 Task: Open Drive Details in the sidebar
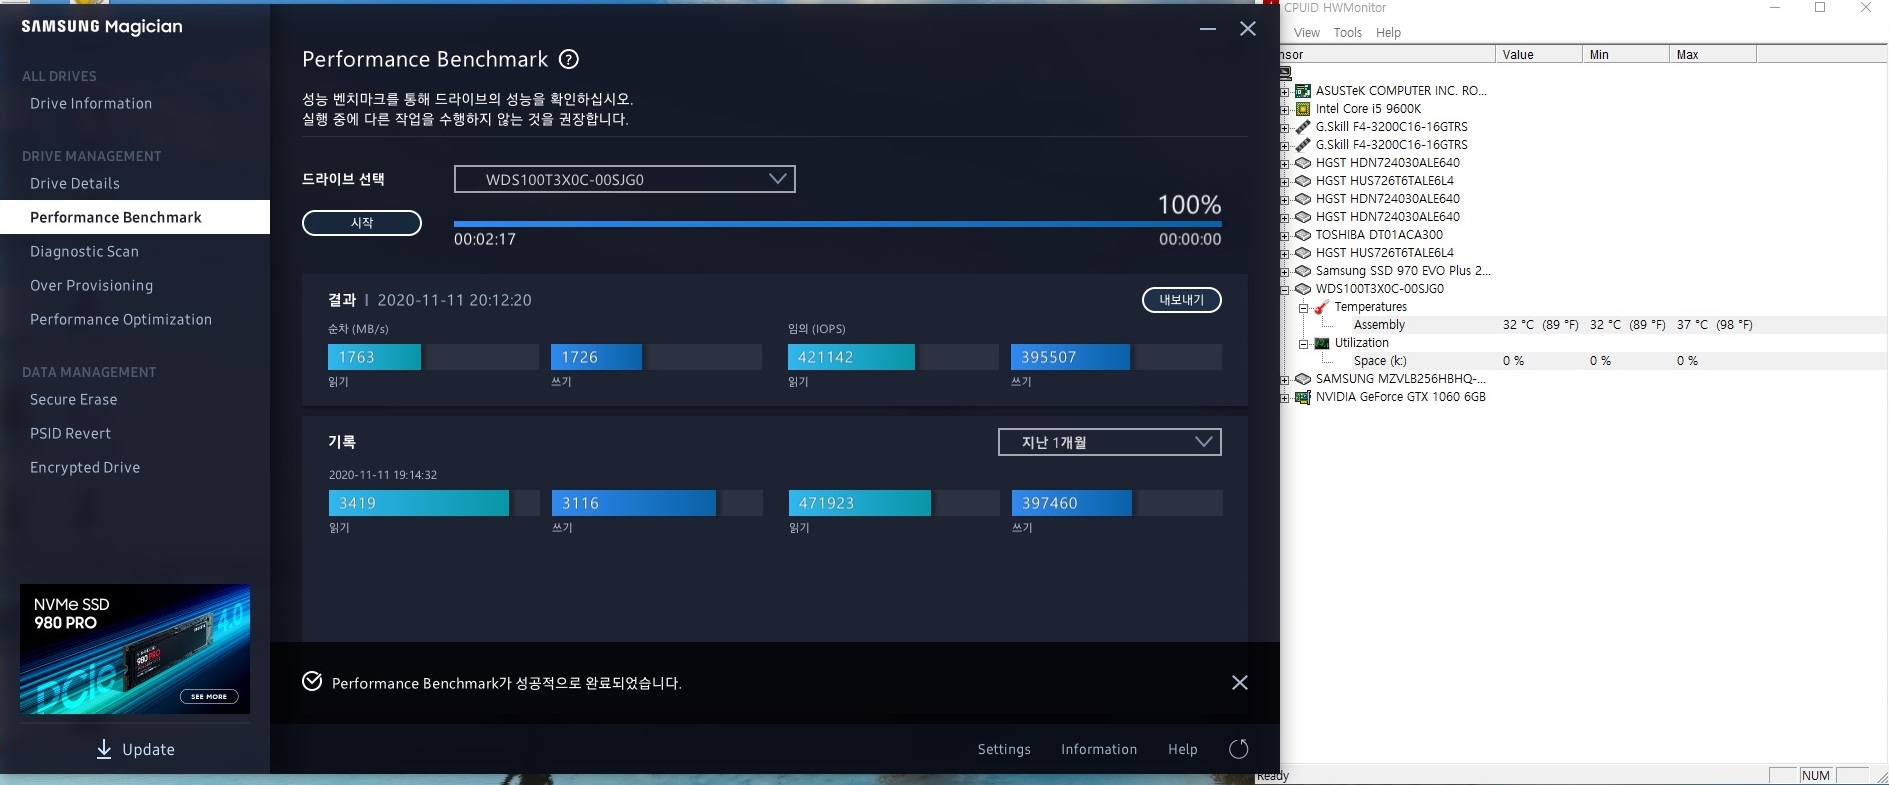(x=75, y=184)
